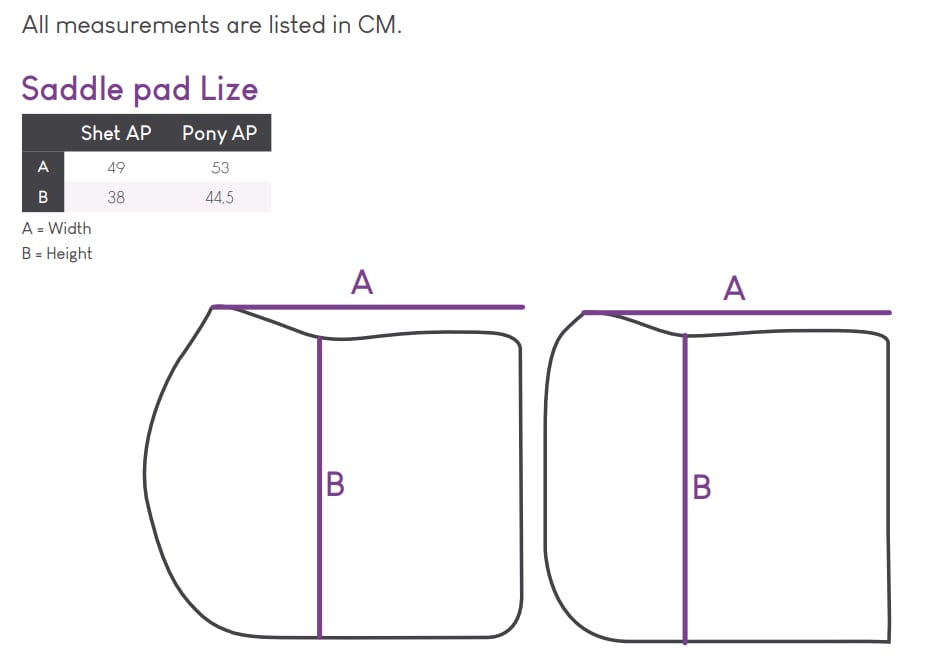This screenshot has width=926, height=669.
Task: Select the value 49 in the table
Action: point(116,168)
